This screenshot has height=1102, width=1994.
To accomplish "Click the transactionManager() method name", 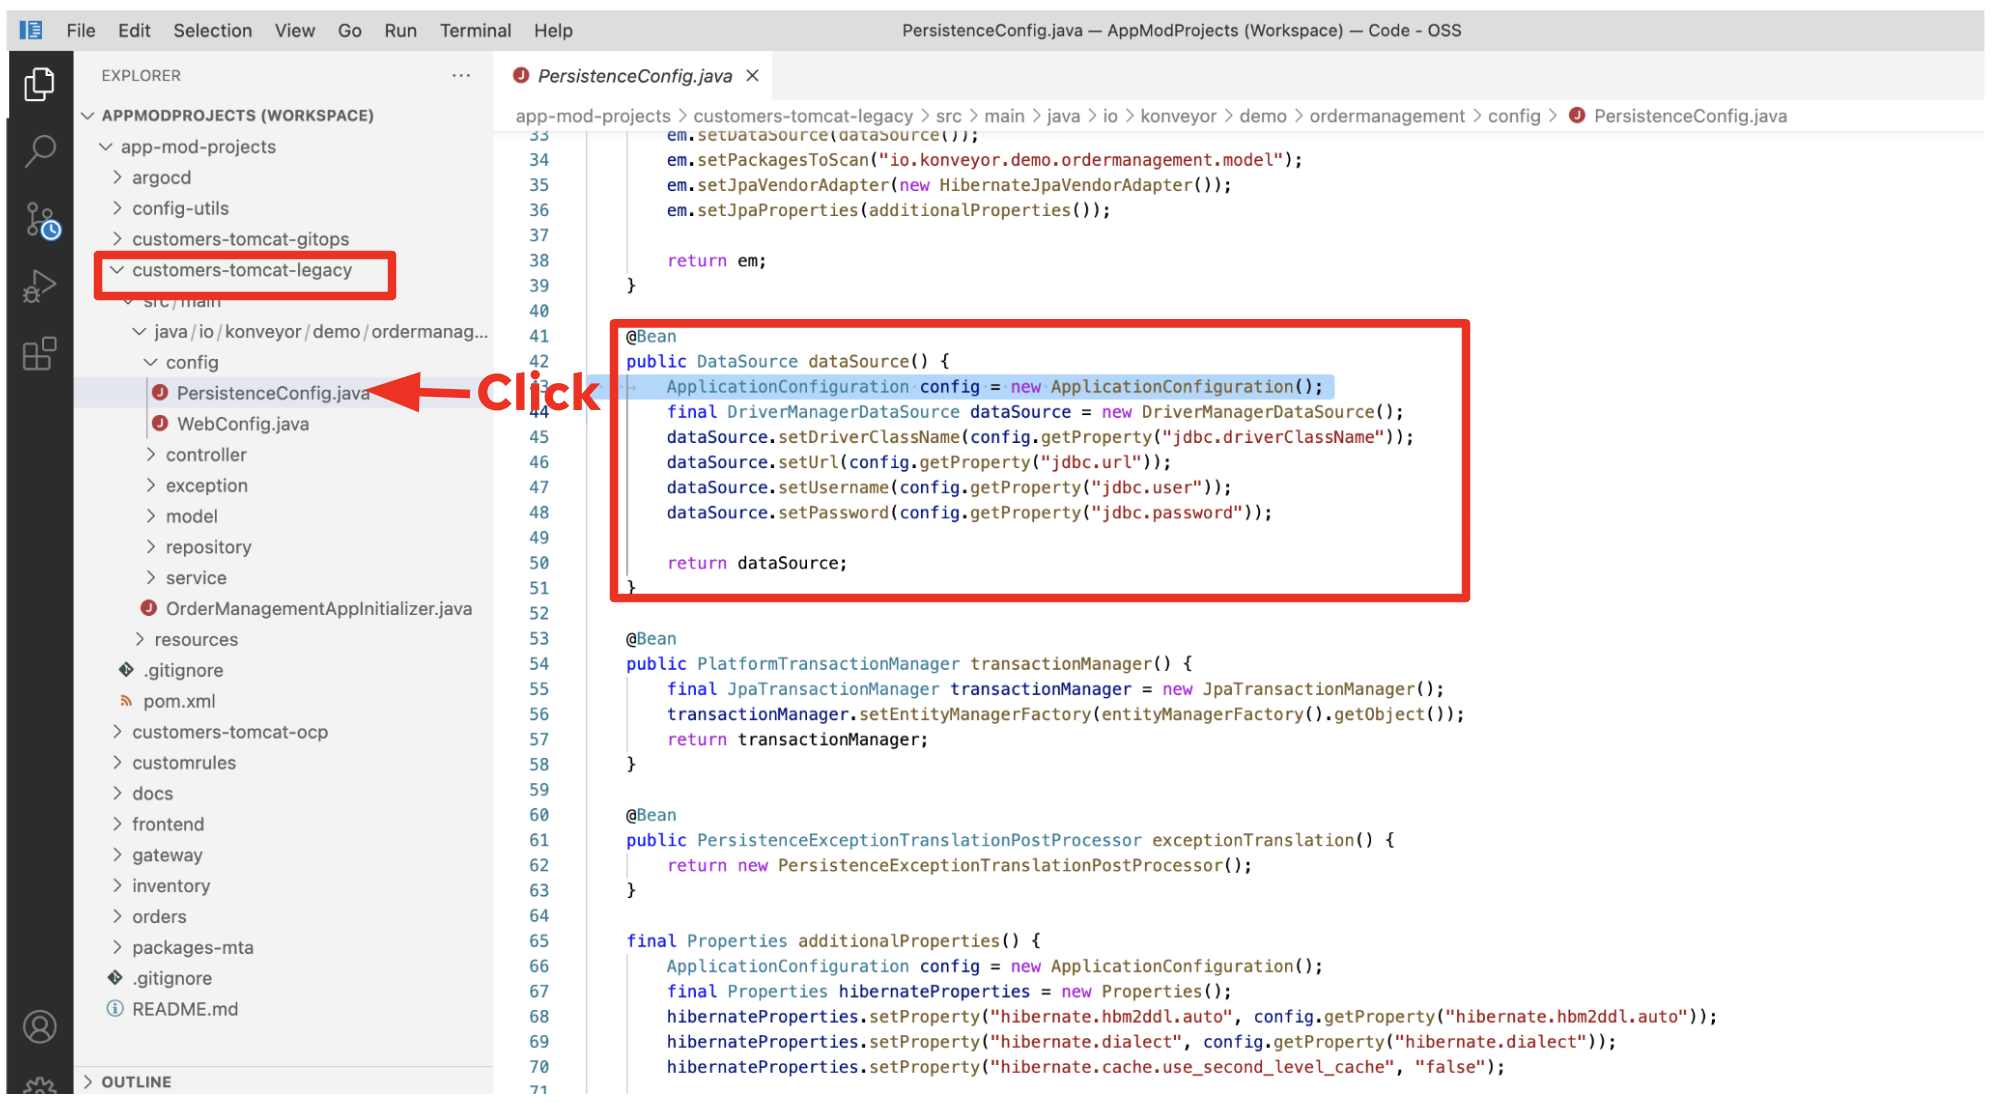I will coord(1060,663).
